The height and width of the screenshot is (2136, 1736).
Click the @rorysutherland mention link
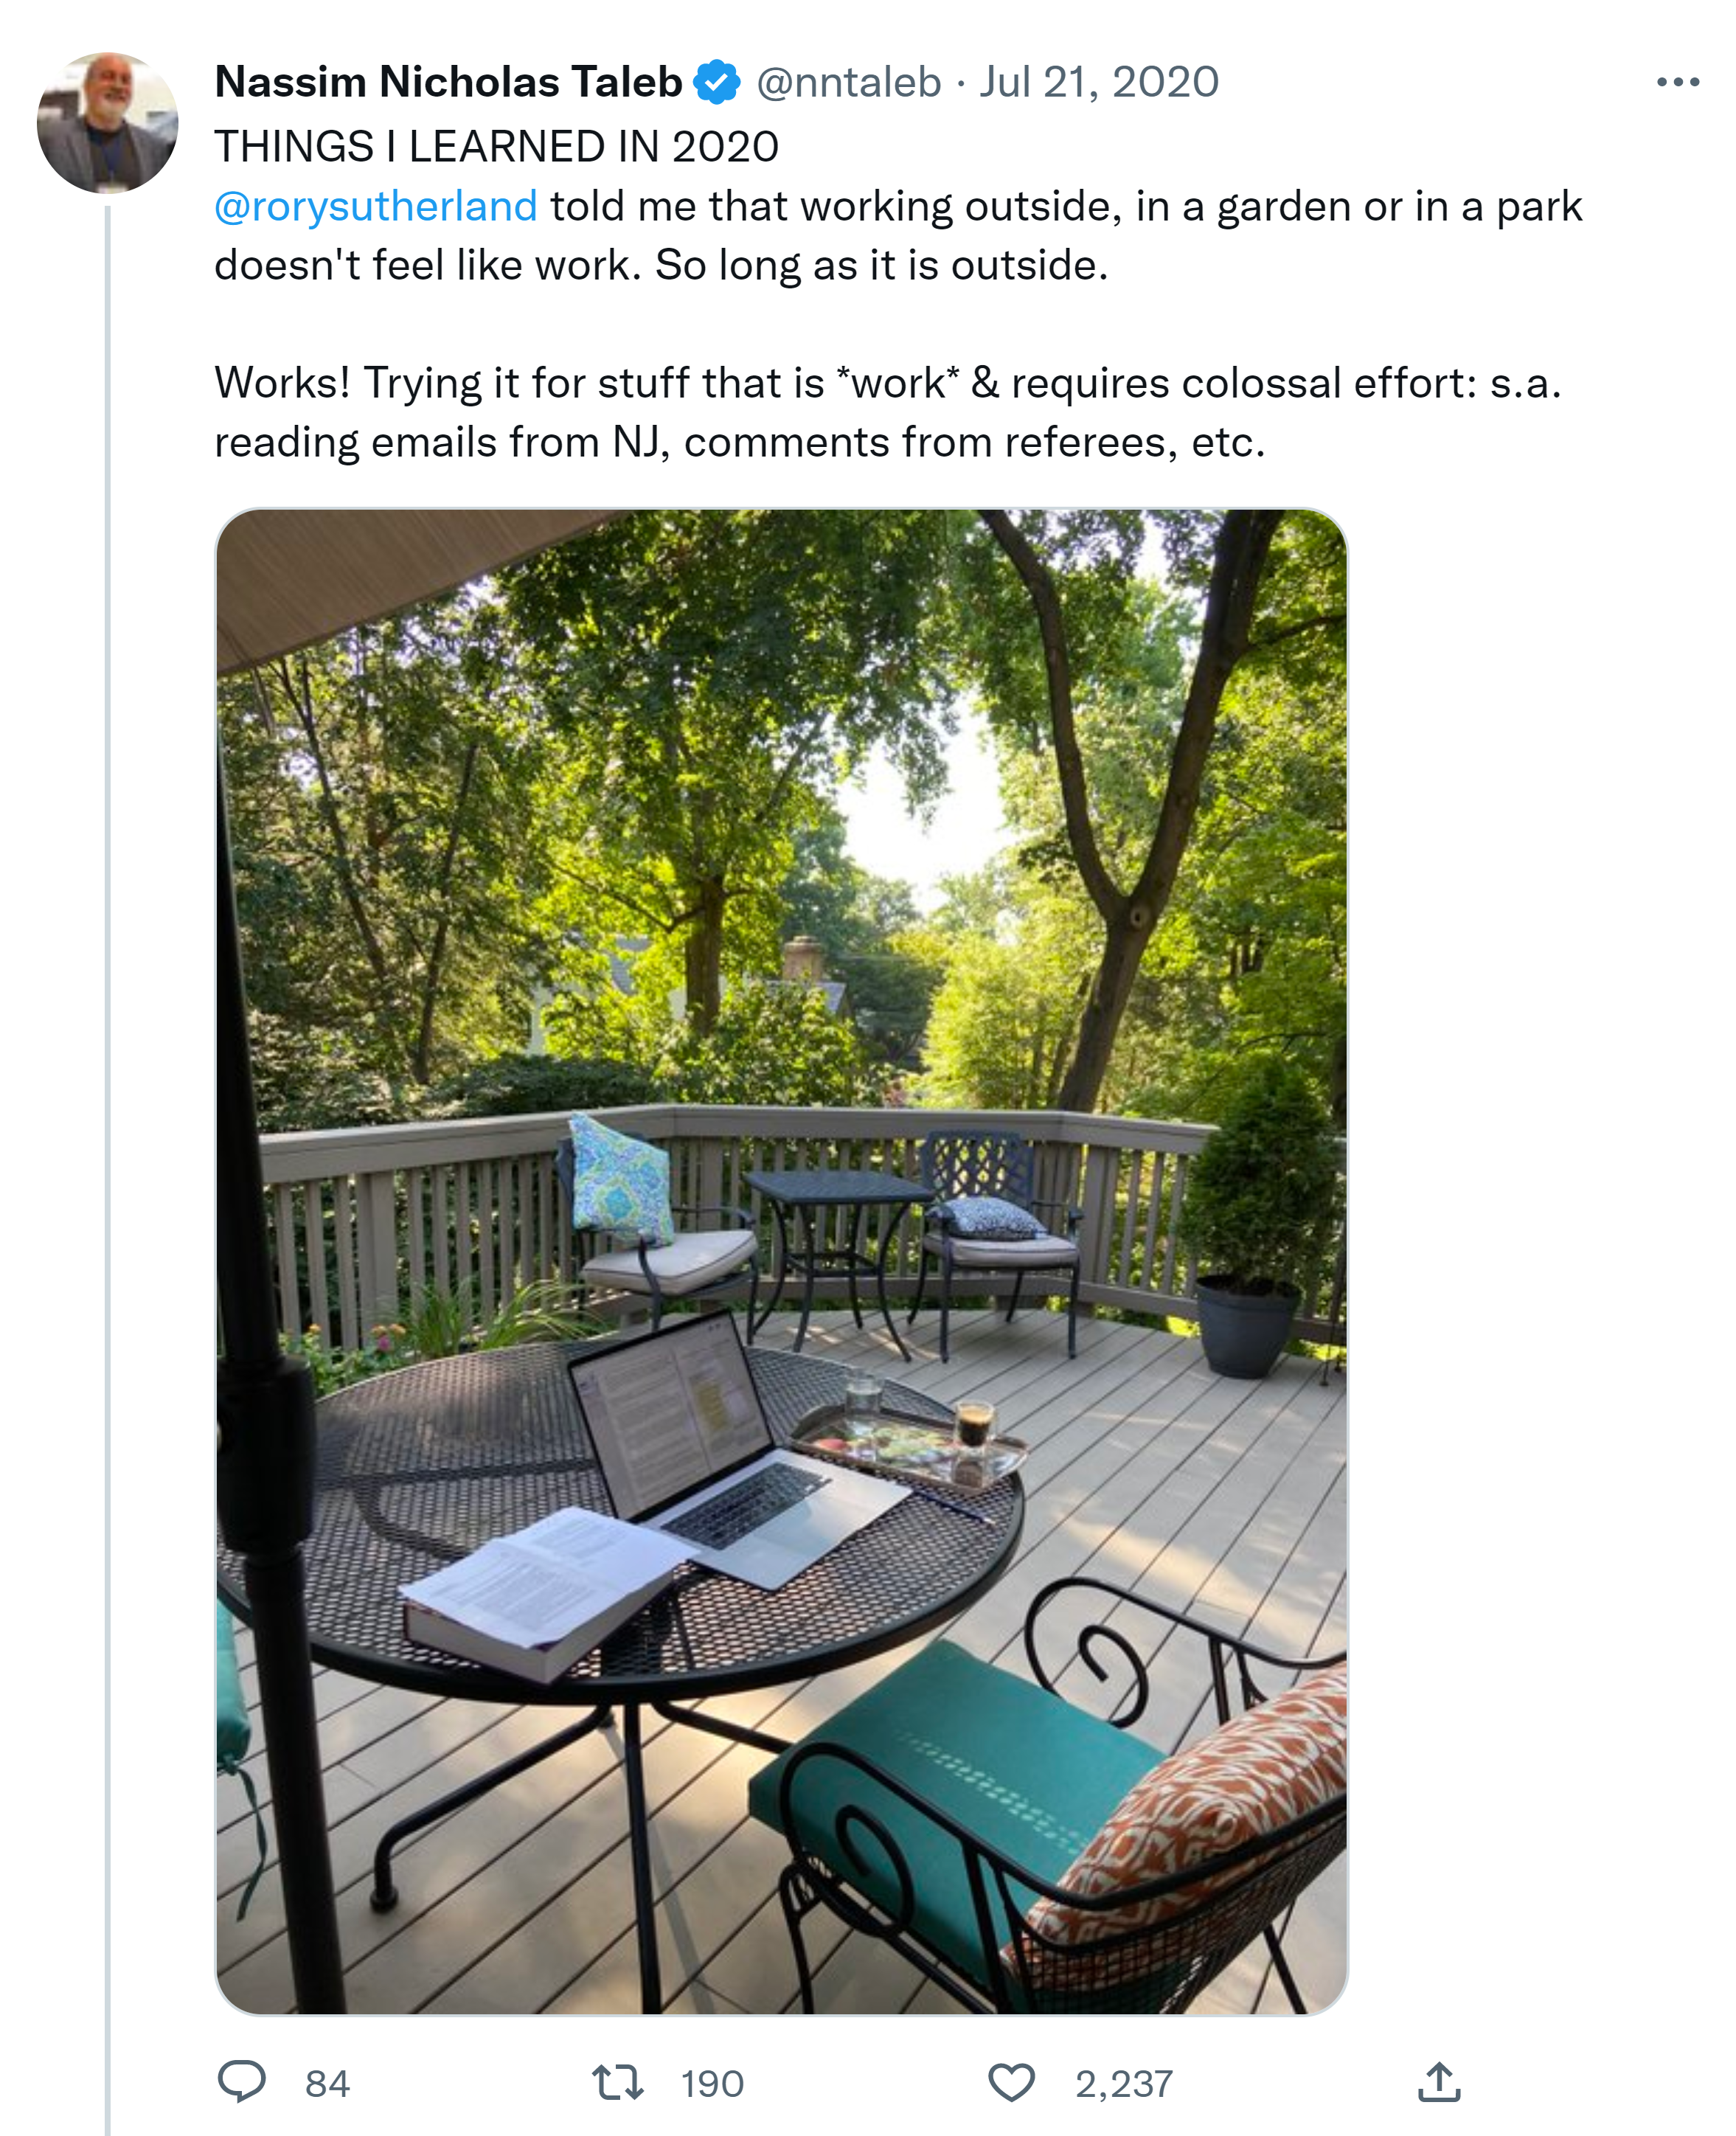(x=376, y=206)
